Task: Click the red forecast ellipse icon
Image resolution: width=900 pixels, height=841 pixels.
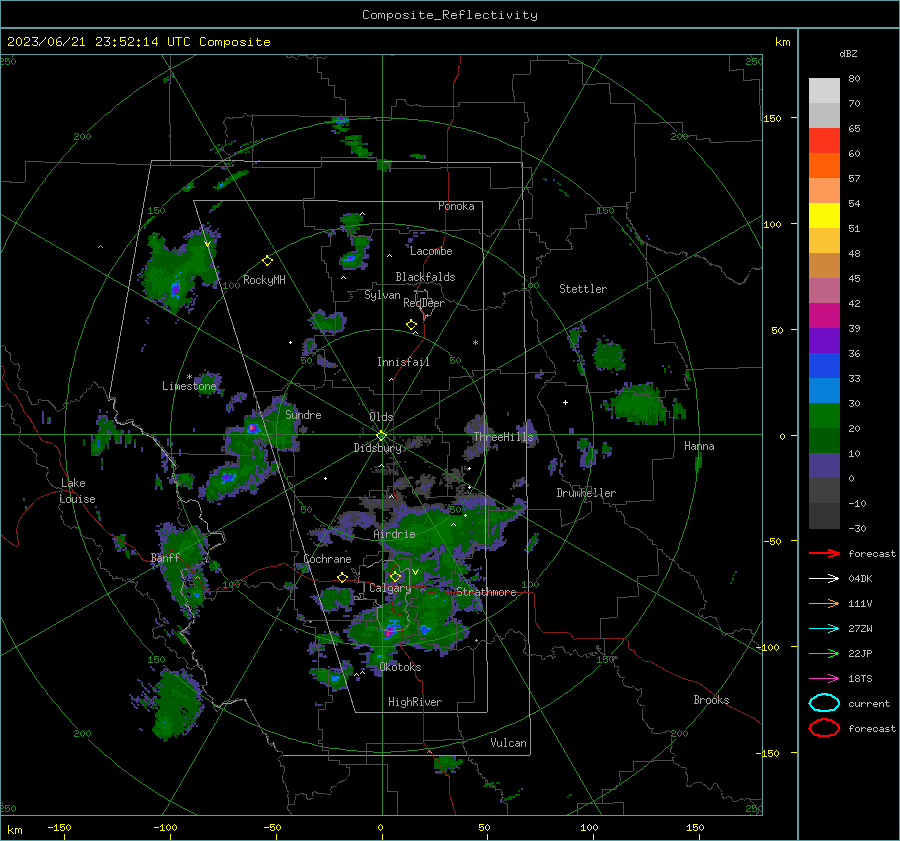Action: point(824,728)
